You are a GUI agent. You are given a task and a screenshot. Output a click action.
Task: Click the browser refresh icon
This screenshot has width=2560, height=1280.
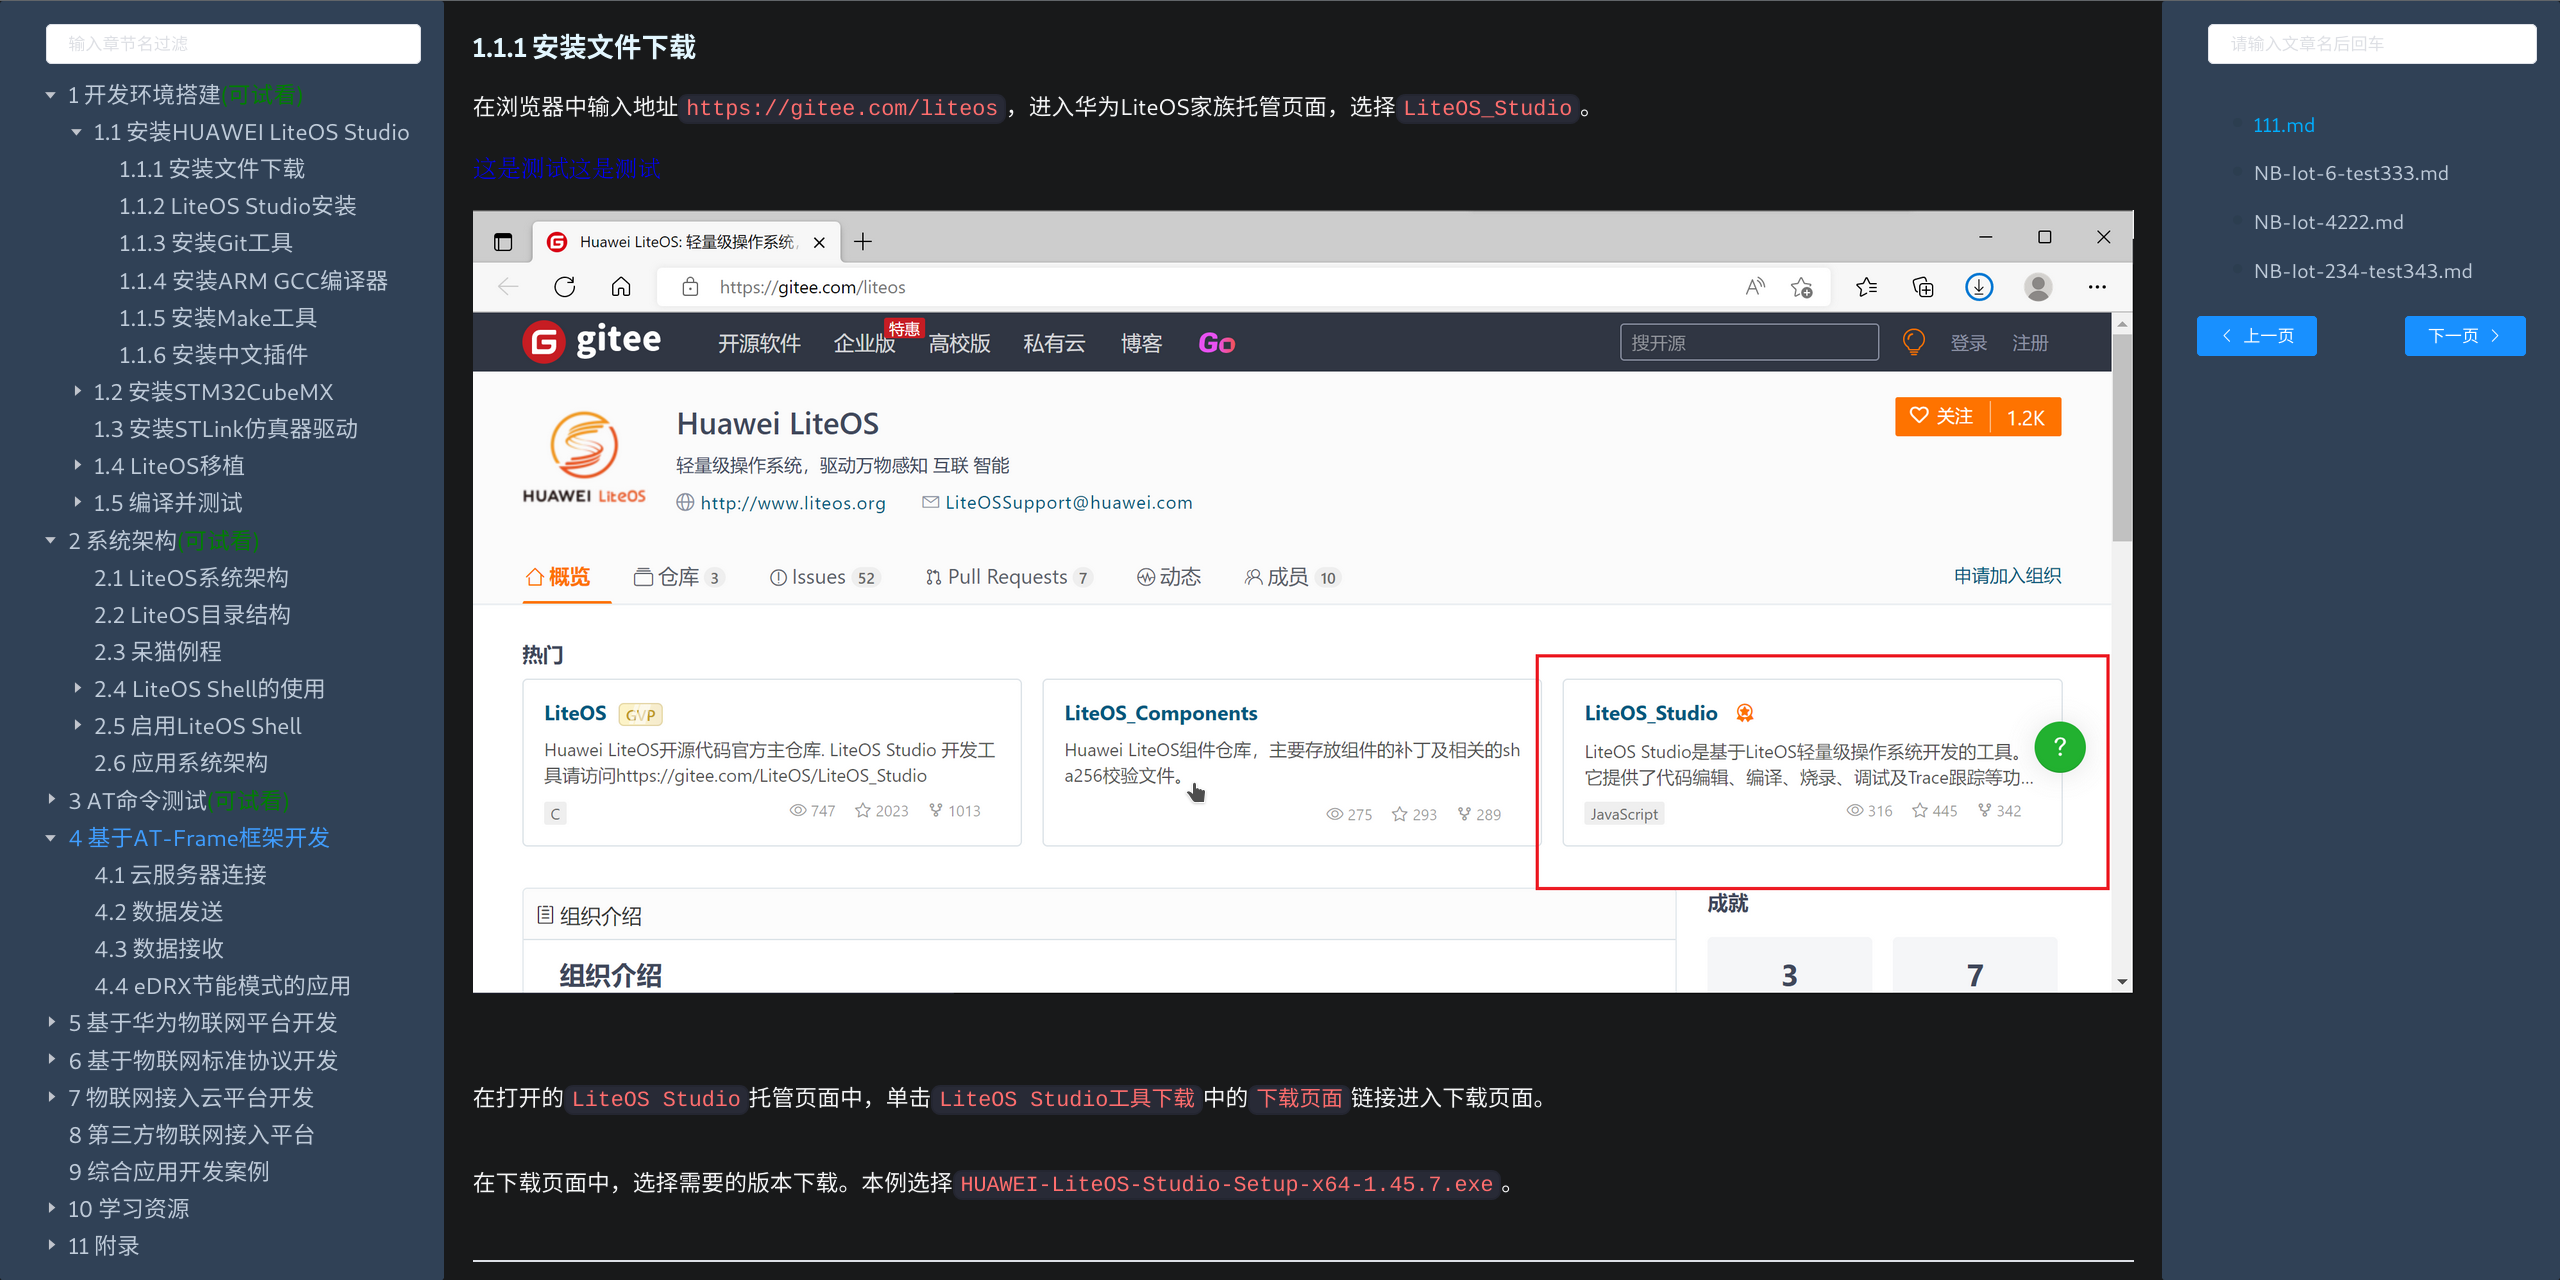click(x=565, y=287)
